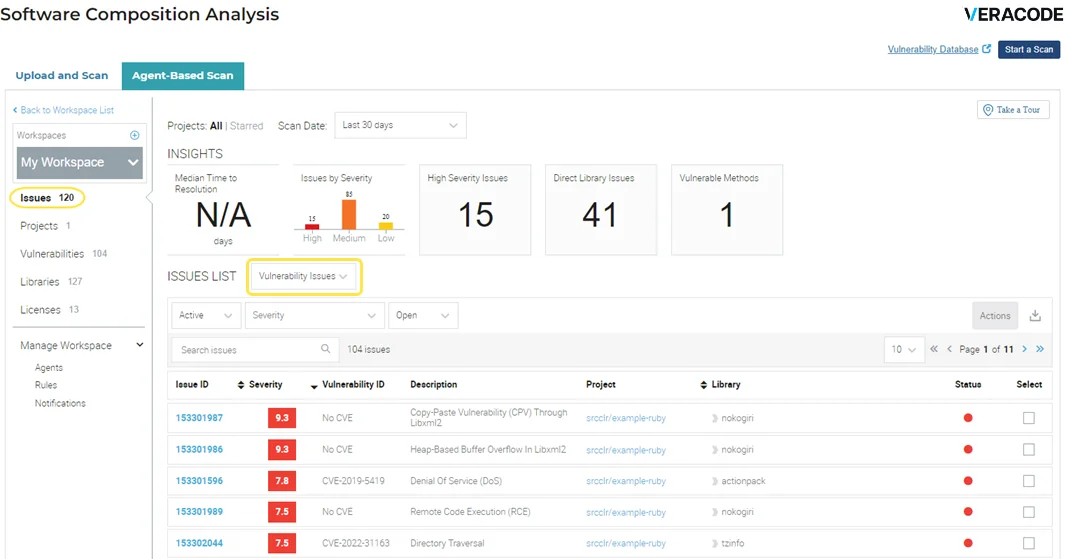Click the back chevron by Back to Workspace List

(x=15, y=110)
